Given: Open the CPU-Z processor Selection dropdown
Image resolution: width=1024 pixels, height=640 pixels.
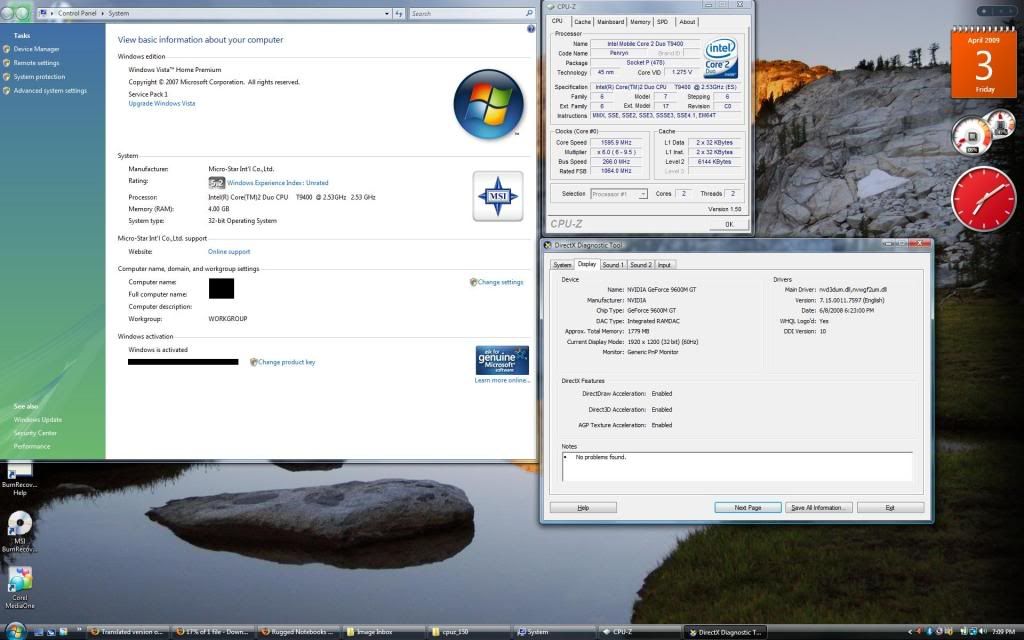Looking at the screenshot, I should click(618, 194).
